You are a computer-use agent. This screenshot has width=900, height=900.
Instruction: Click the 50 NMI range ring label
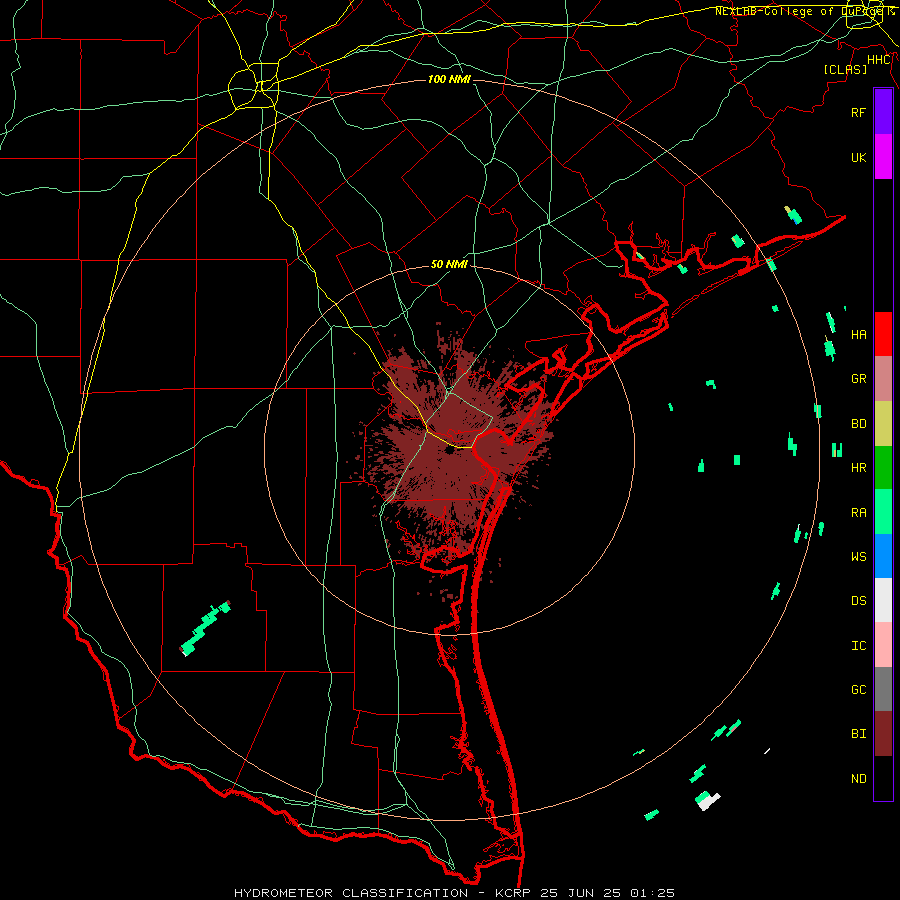[x=449, y=264]
